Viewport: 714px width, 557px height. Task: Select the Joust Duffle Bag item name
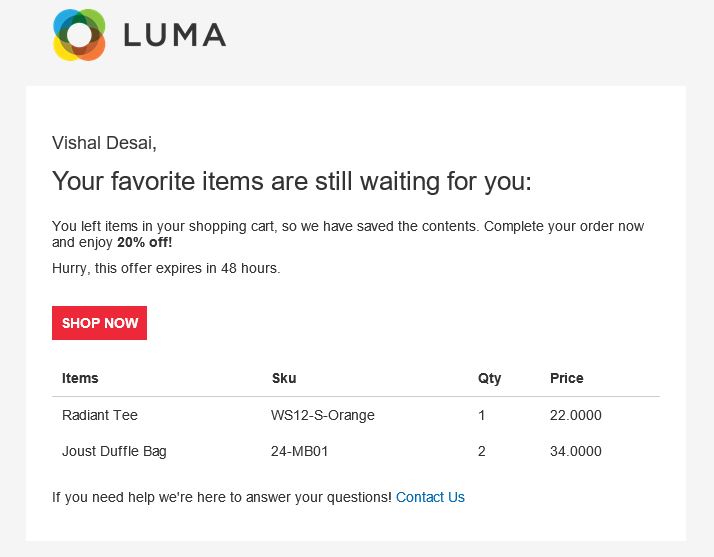[114, 451]
